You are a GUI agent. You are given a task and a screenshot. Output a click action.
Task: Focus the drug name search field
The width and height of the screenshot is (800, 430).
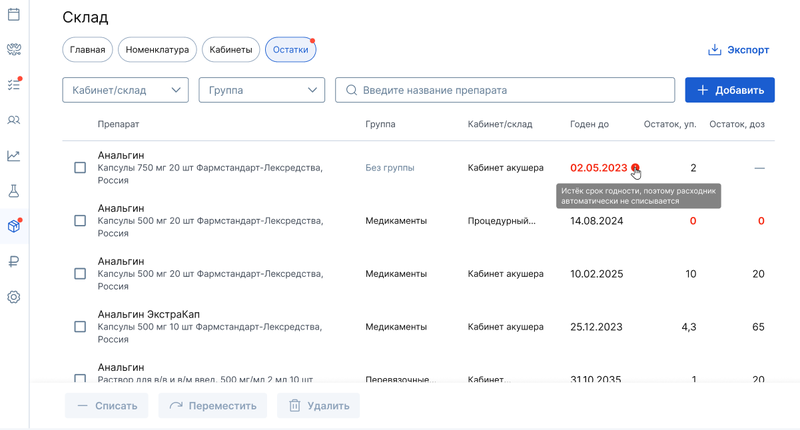[505, 90]
